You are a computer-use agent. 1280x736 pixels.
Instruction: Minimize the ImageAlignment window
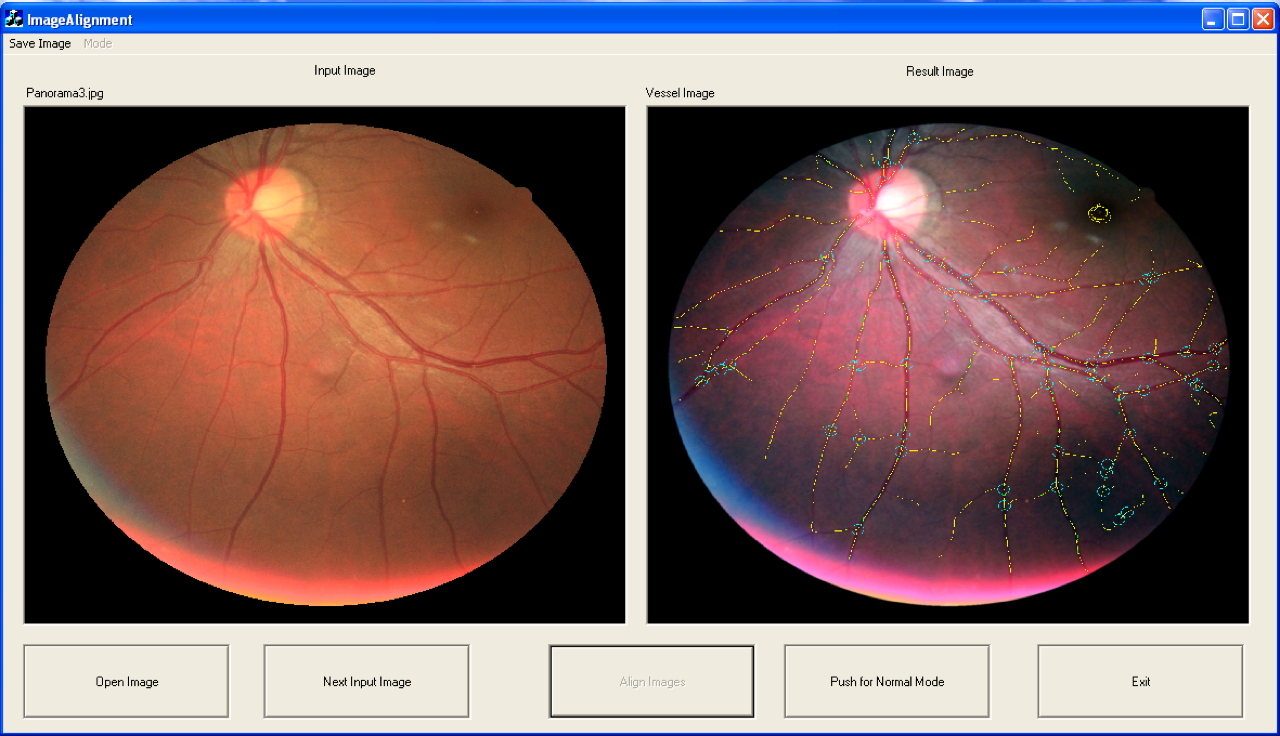(1213, 19)
